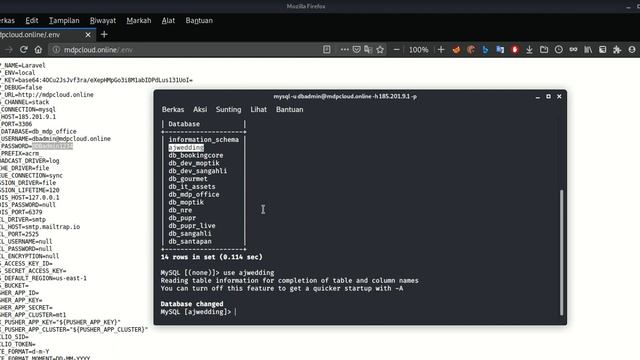The height and width of the screenshot is (360, 640).
Task: Open the red extension icon
Action: [x=515, y=49]
